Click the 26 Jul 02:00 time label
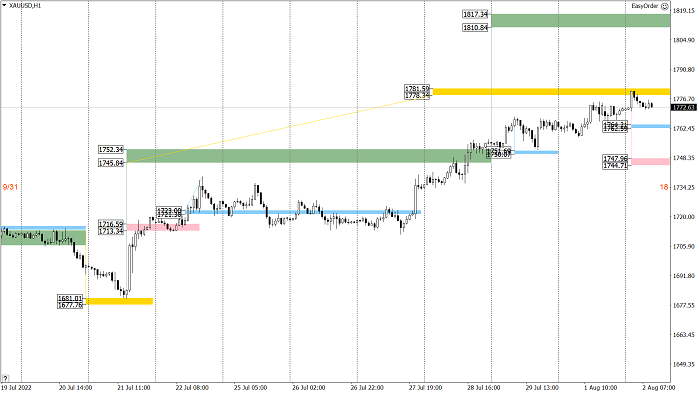 (x=308, y=388)
